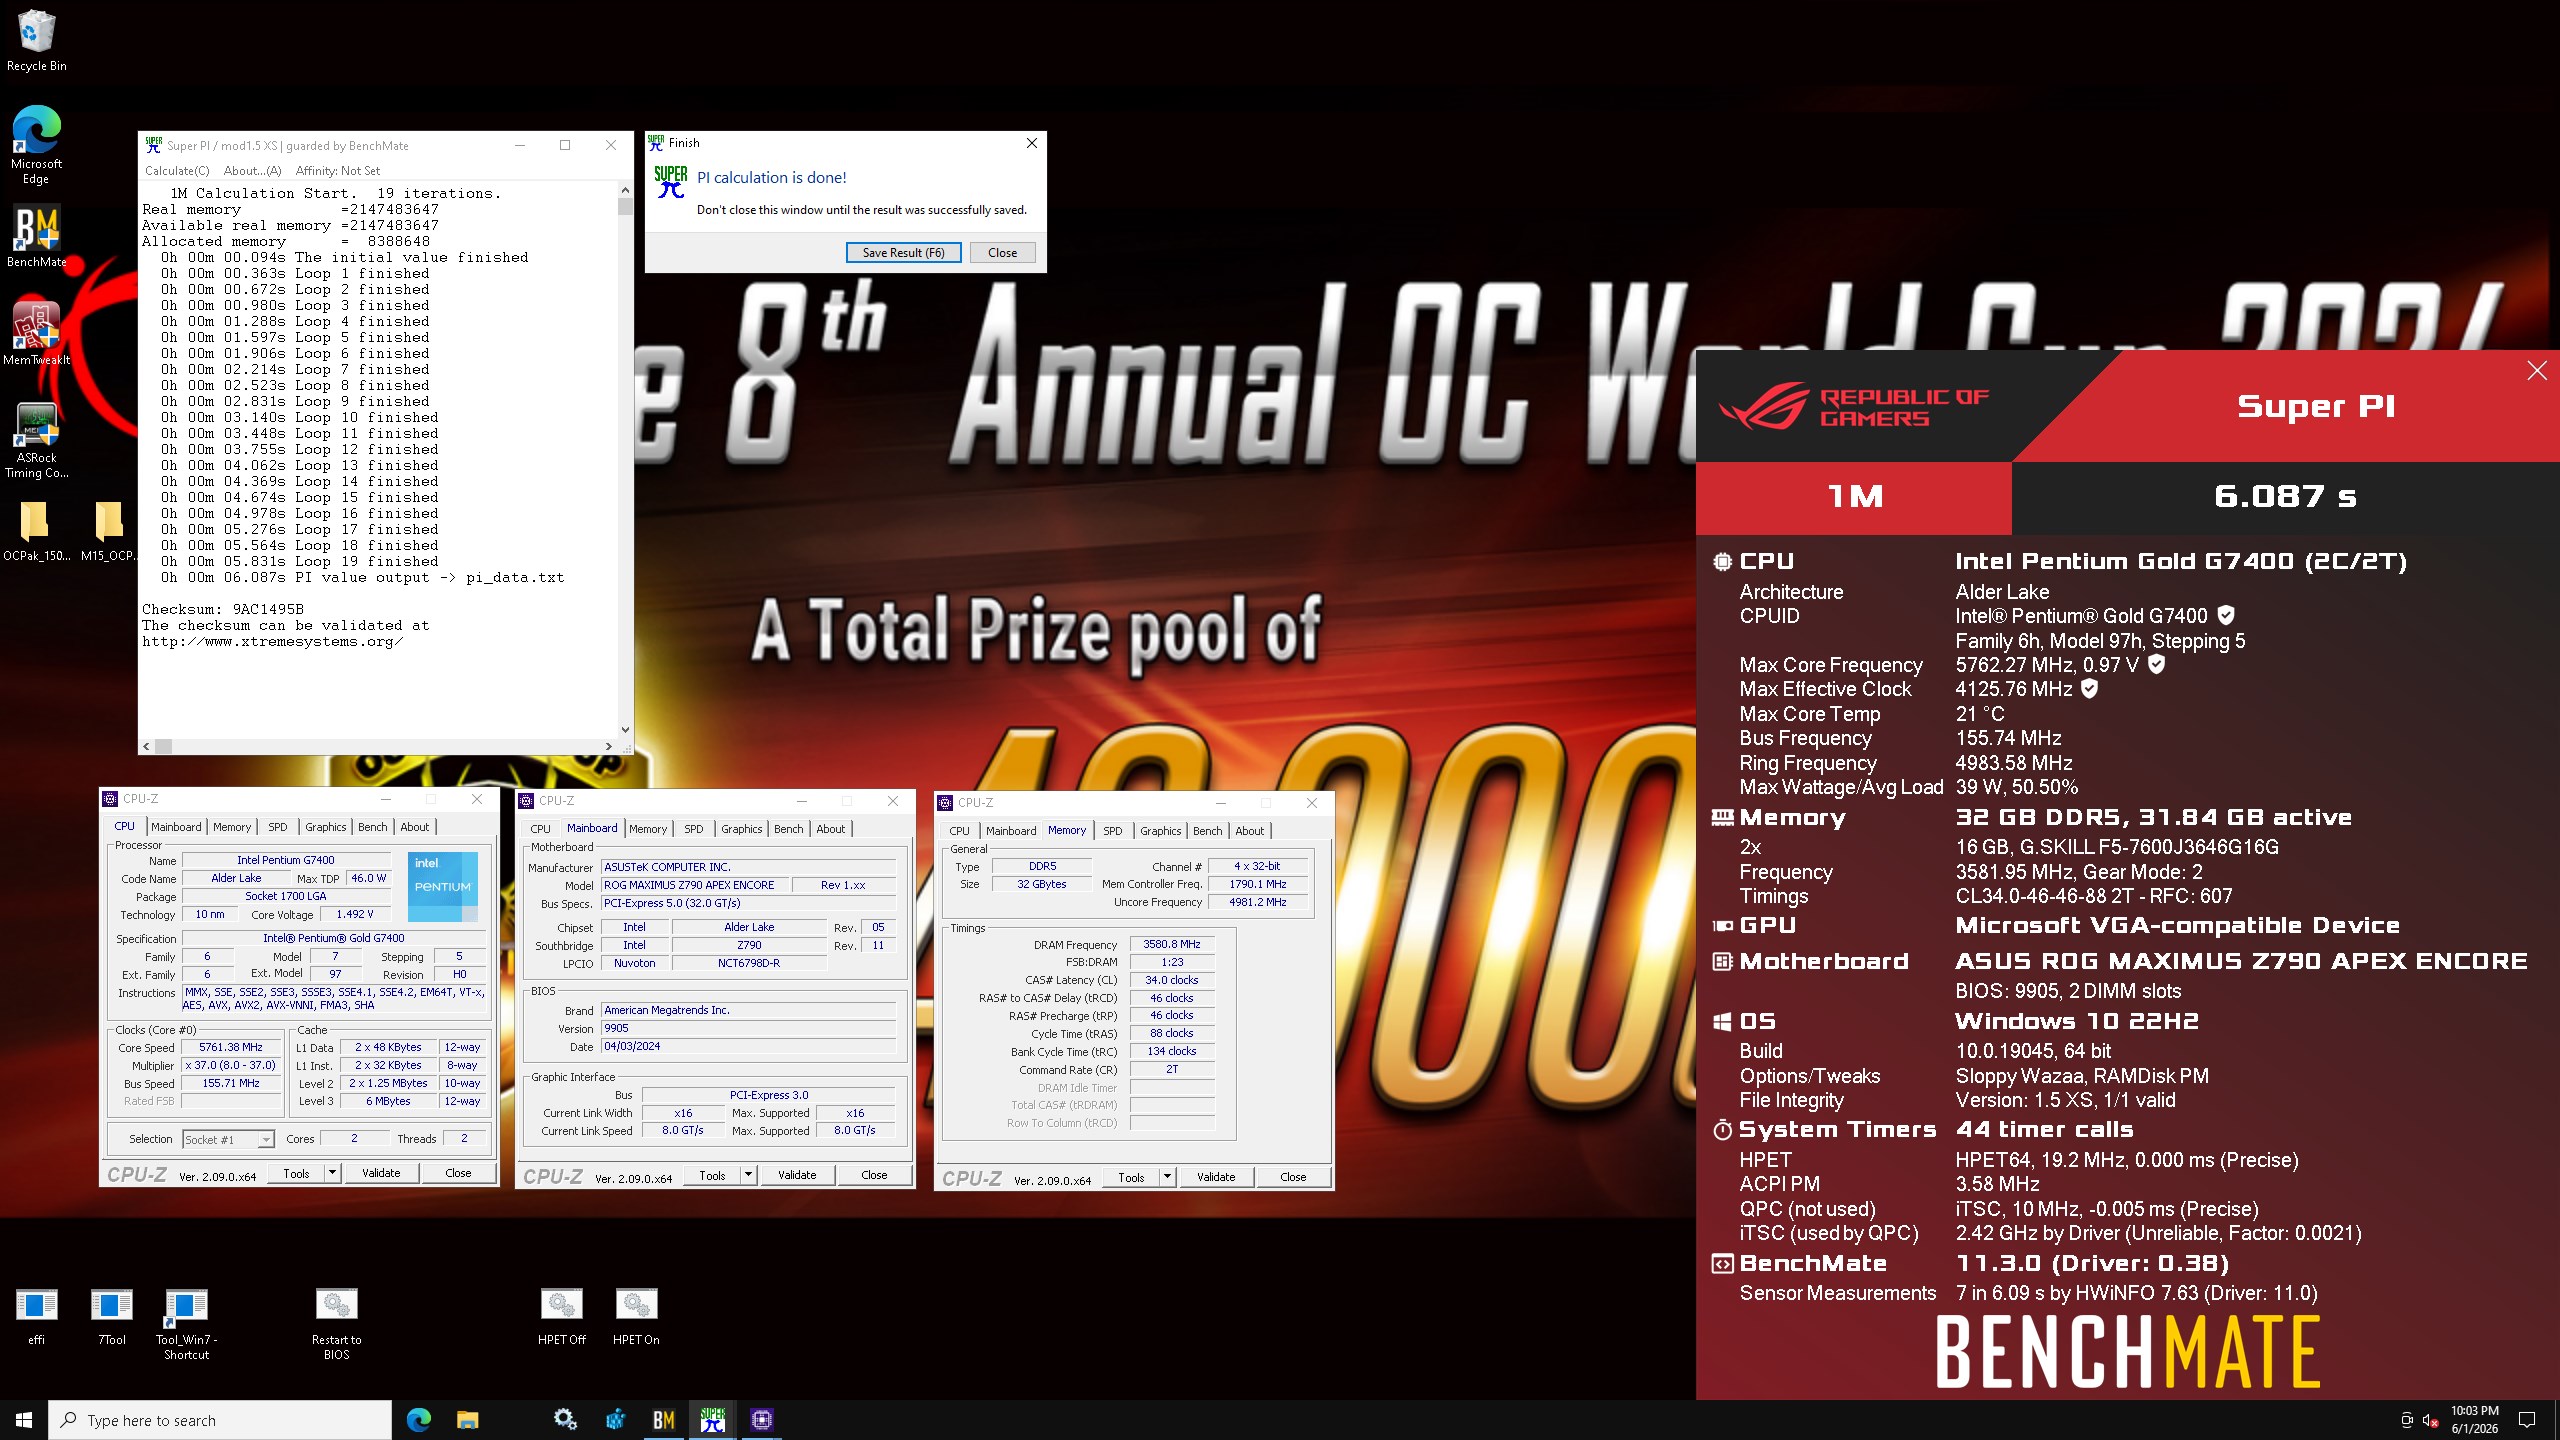Viewport: 2560px width, 1440px height.
Task: Click the muted volume tray icon
Action: 2430,1420
